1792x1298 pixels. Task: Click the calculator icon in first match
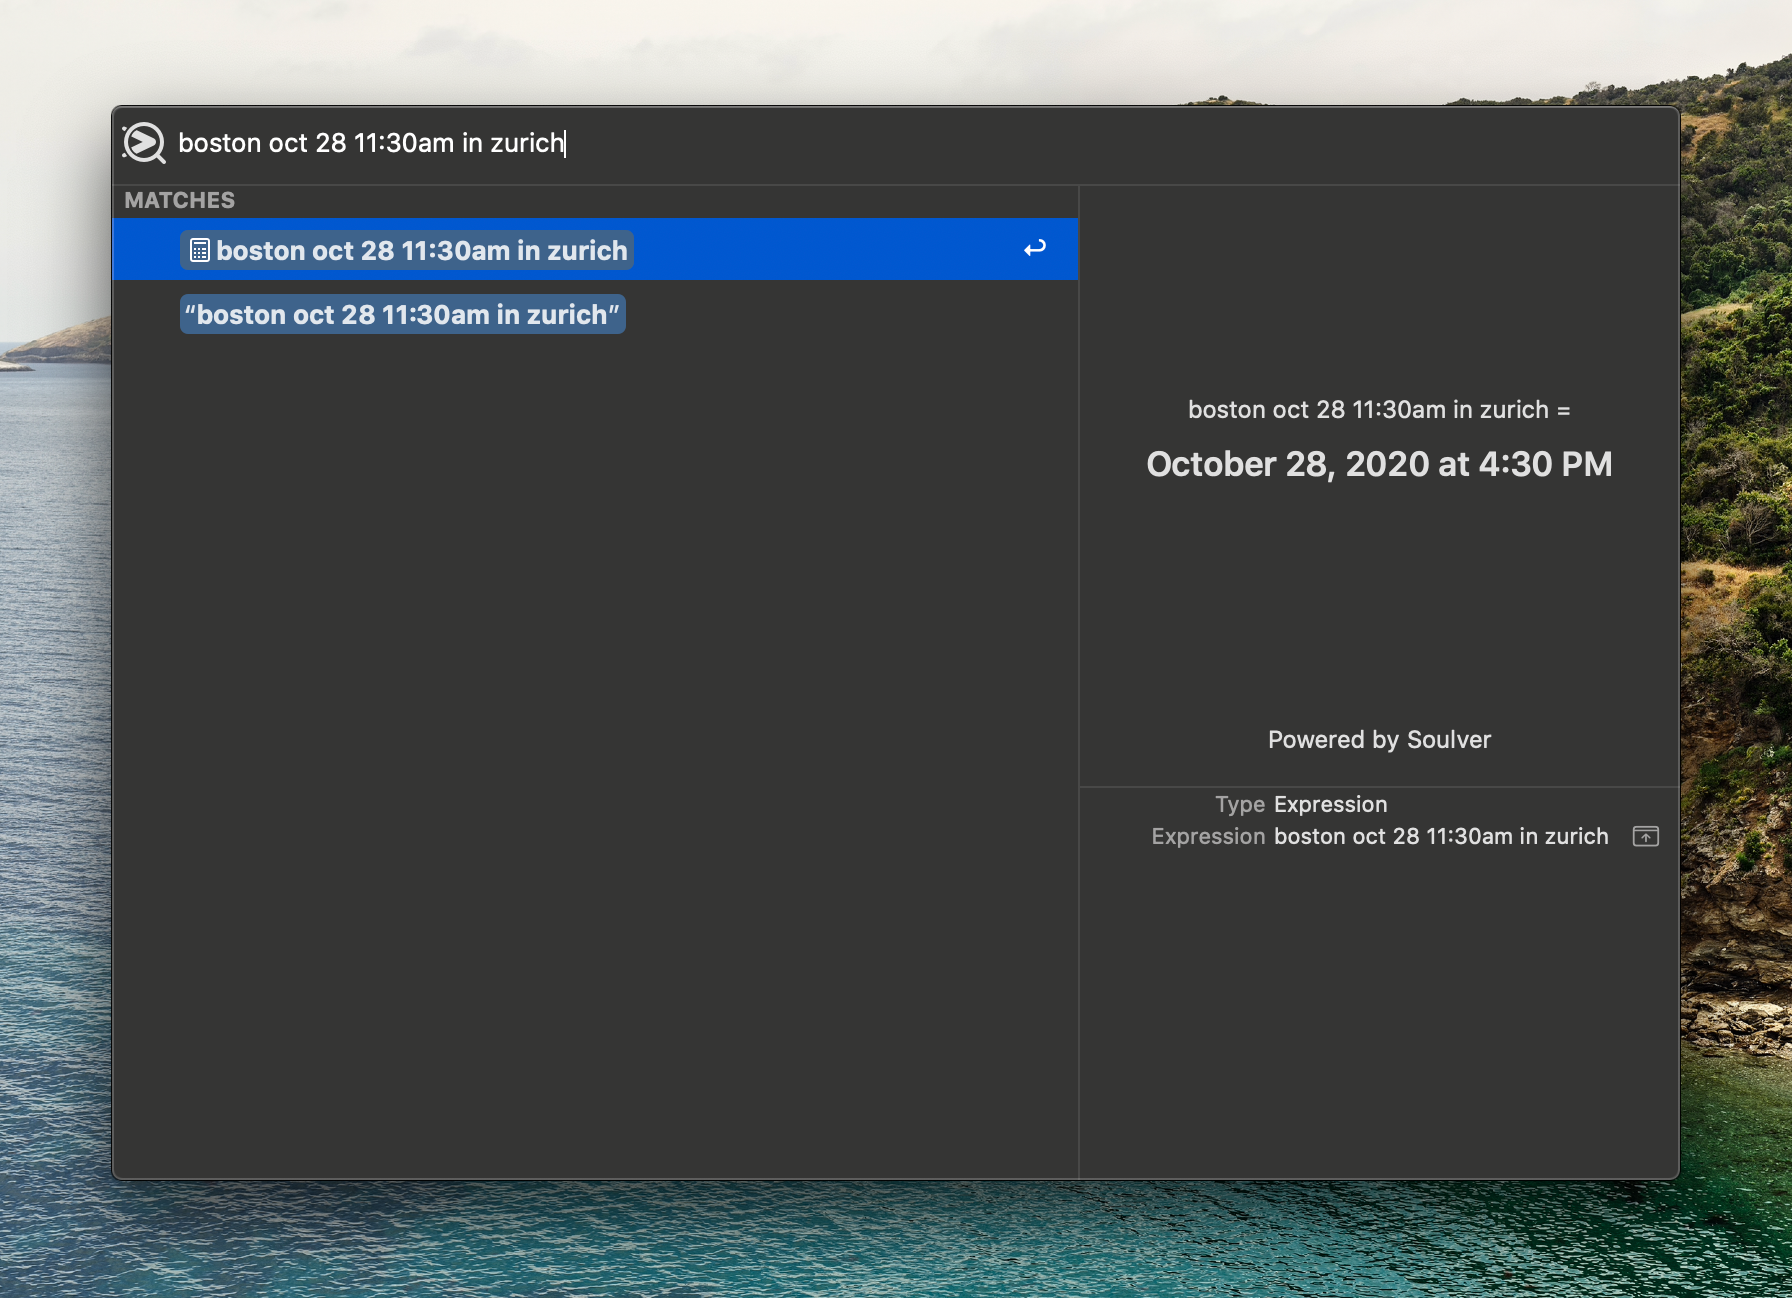[199, 251]
